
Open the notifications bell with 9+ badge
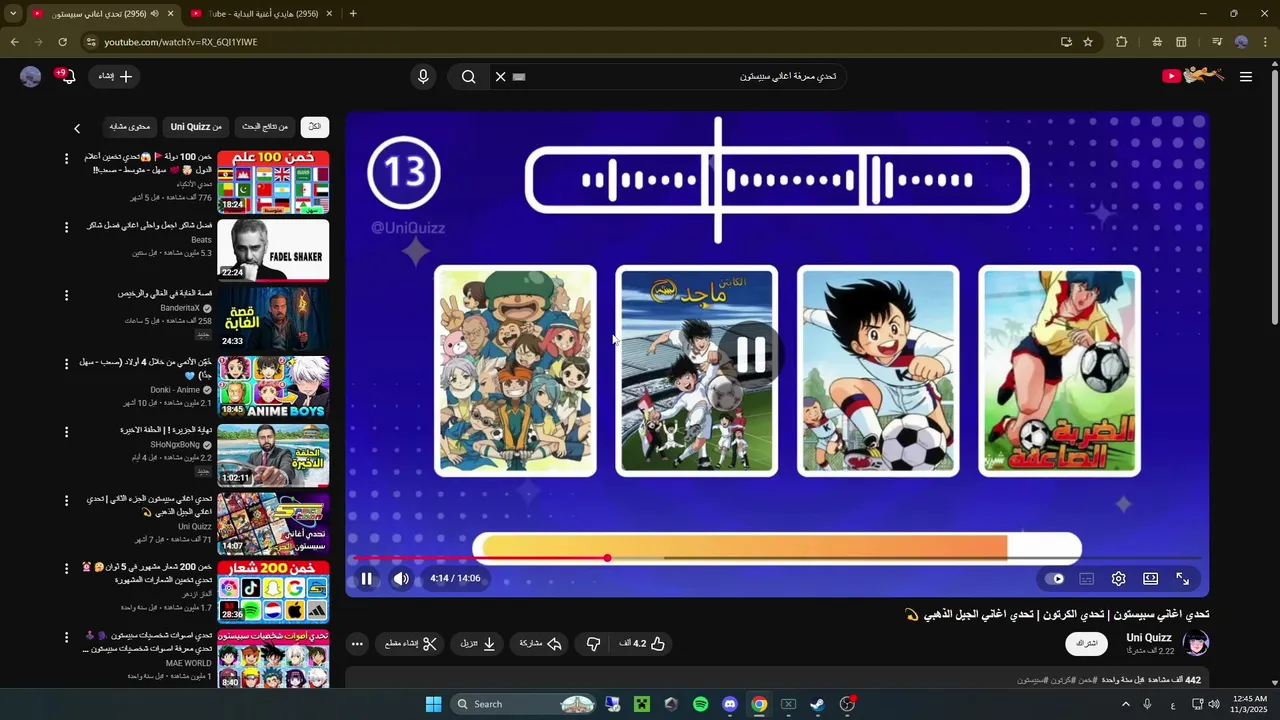(x=66, y=76)
